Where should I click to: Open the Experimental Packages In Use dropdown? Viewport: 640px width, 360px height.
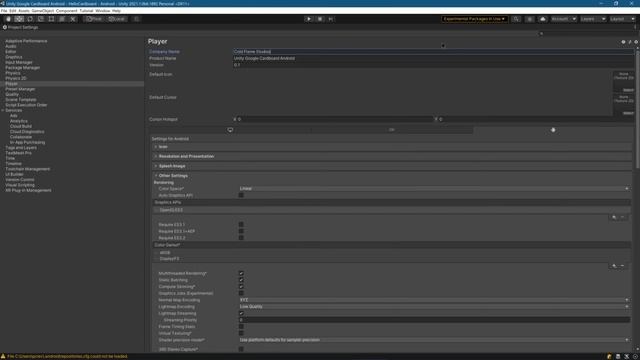(x=474, y=19)
